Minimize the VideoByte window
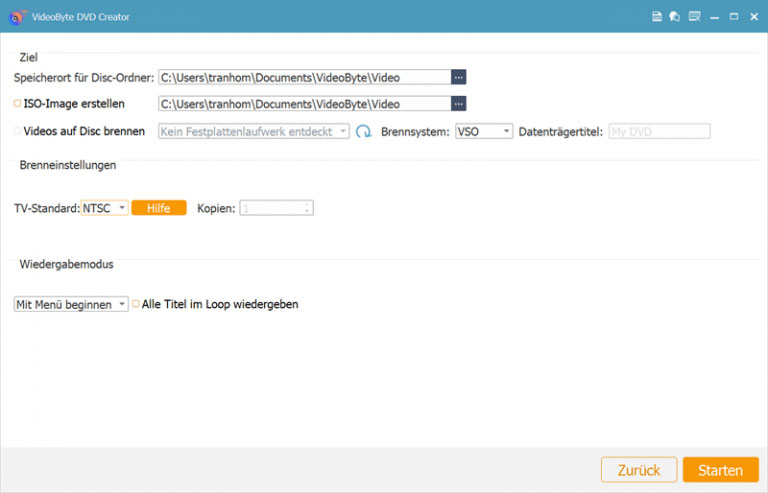Screen dimensions: 768x493 pos(715,17)
